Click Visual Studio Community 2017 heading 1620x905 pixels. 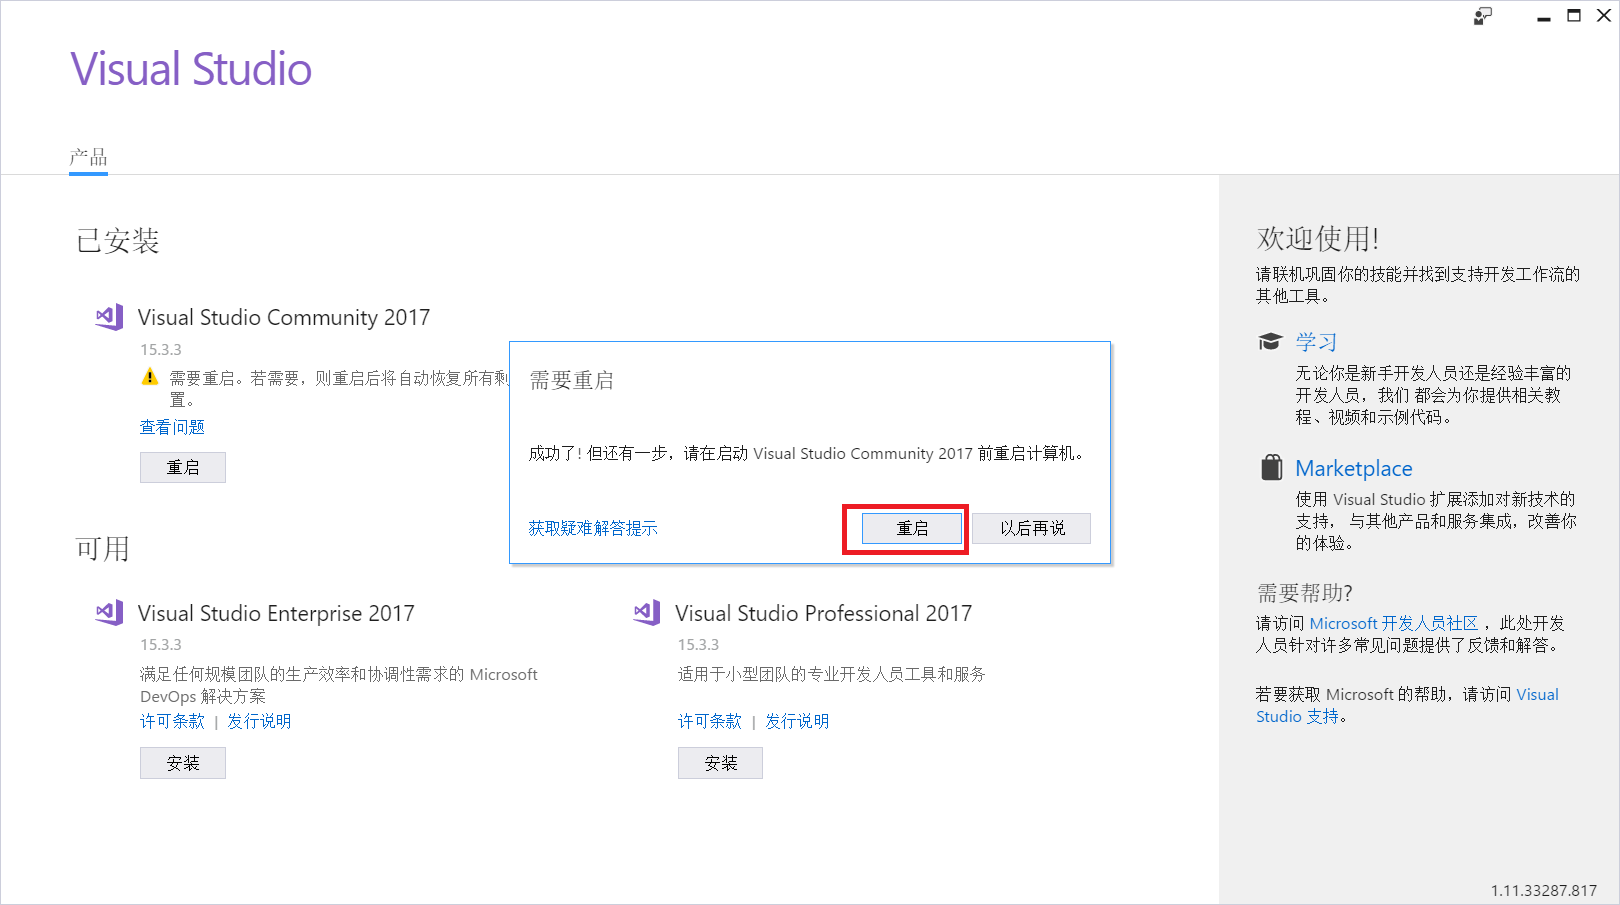[x=284, y=317]
